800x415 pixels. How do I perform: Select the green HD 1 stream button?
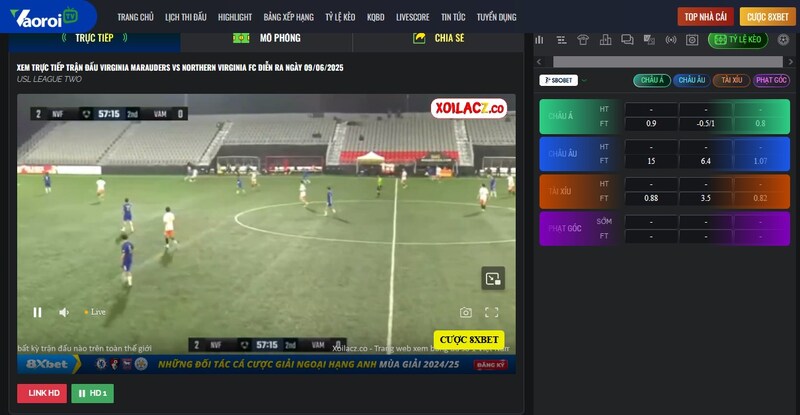point(92,393)
